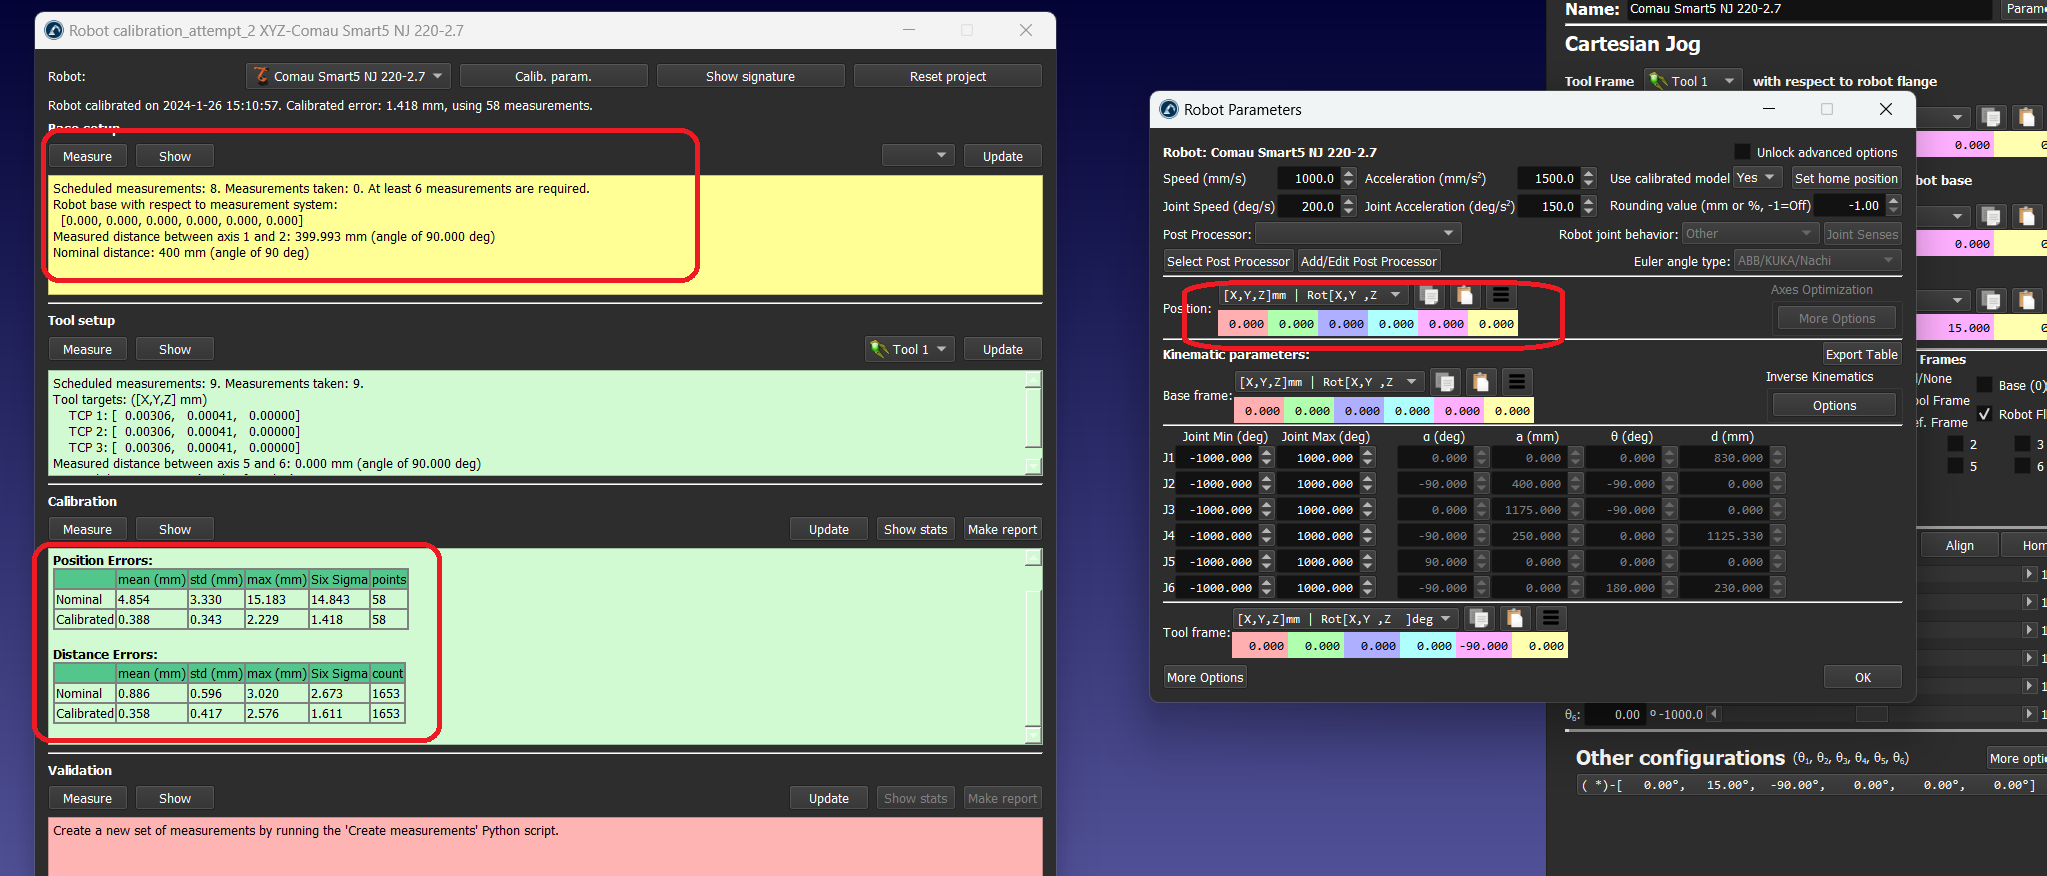The width and height of the screenshot is (2047, 876).
Task: Click Show stats in the Calibration section
Action: 915,529
